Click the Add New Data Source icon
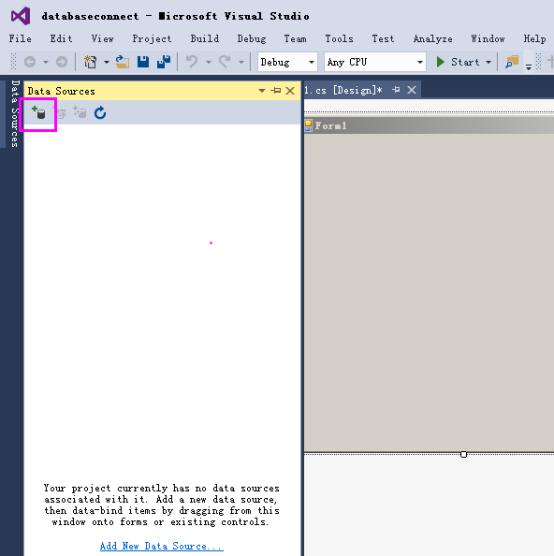The height and width of the screenshot is (556, 554). pos(39,113)
